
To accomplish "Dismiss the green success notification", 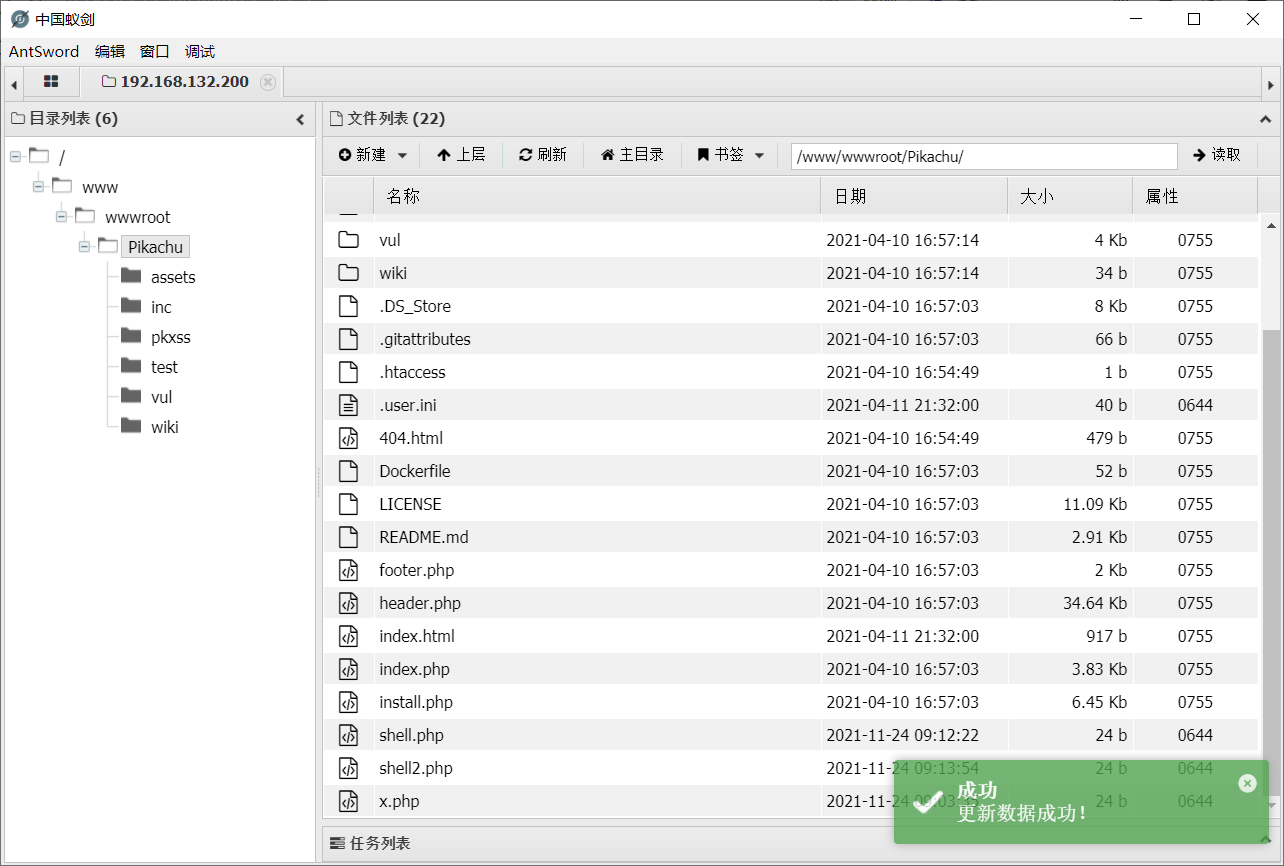I will tap(1247, 783).
